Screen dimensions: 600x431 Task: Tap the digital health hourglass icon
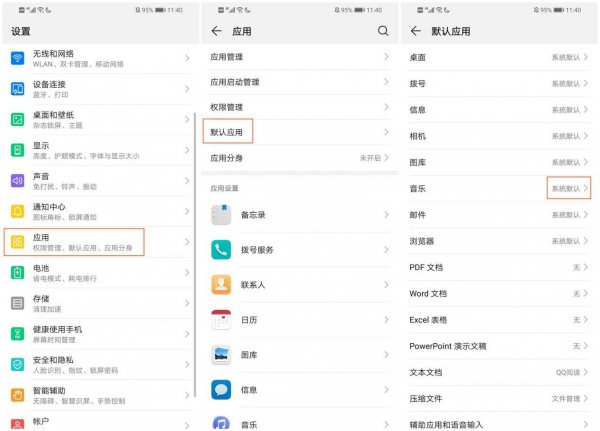pos(17,334)
